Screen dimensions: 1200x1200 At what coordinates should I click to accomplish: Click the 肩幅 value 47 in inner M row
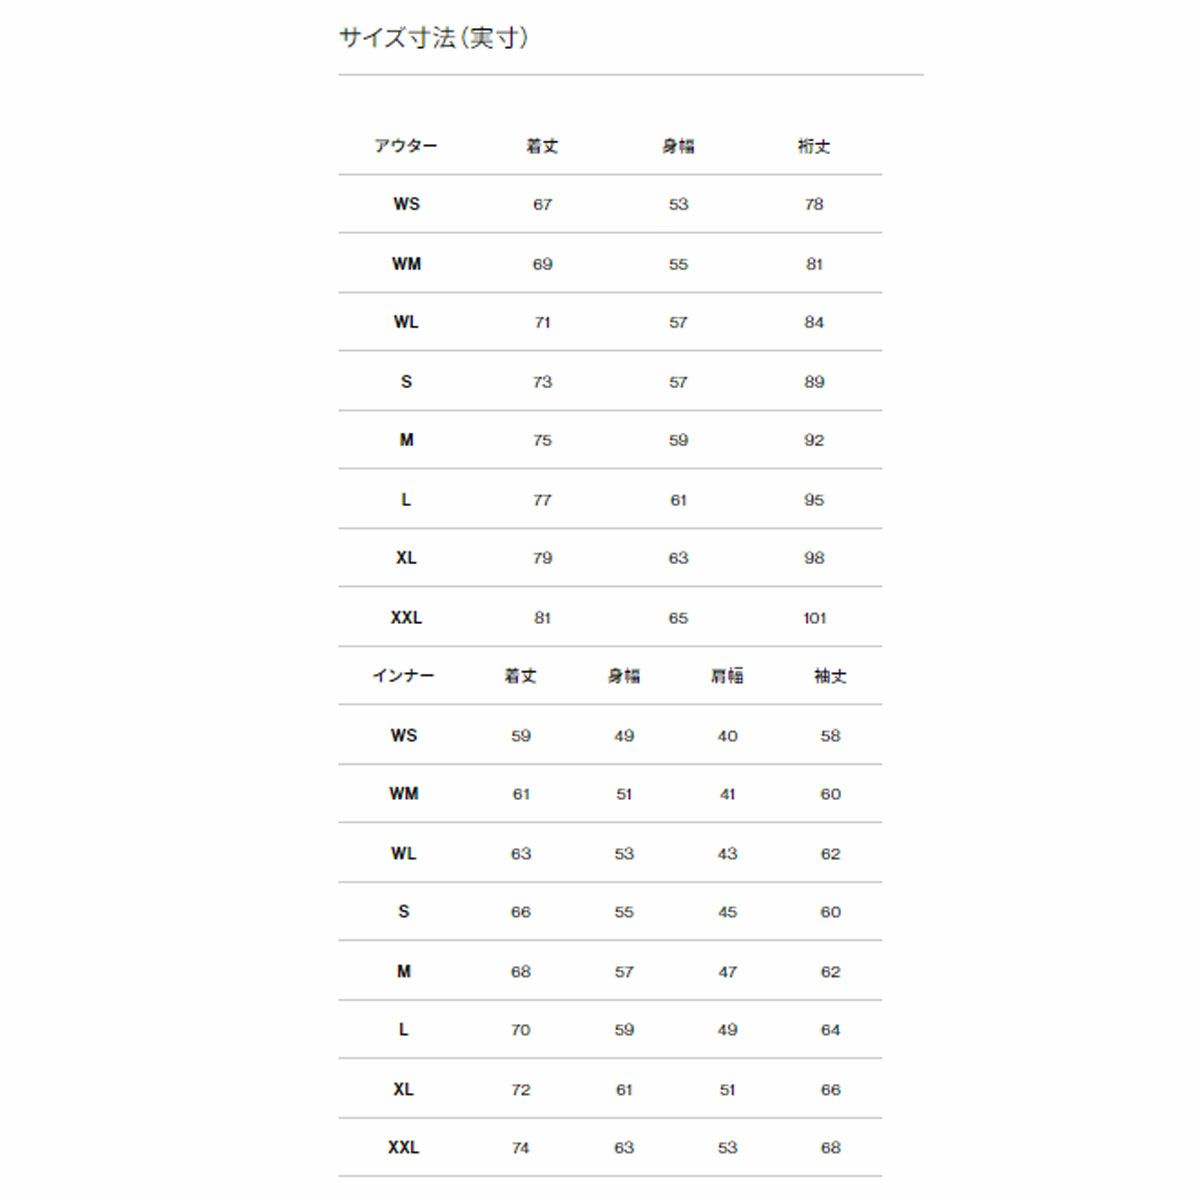727,972
